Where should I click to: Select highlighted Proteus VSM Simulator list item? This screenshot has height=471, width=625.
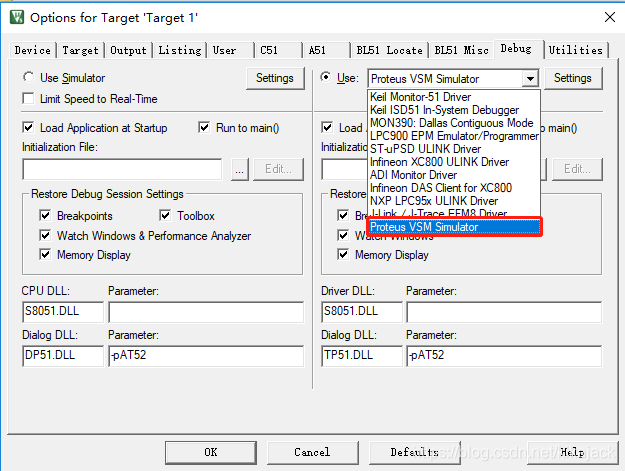[x=454, y=227]
